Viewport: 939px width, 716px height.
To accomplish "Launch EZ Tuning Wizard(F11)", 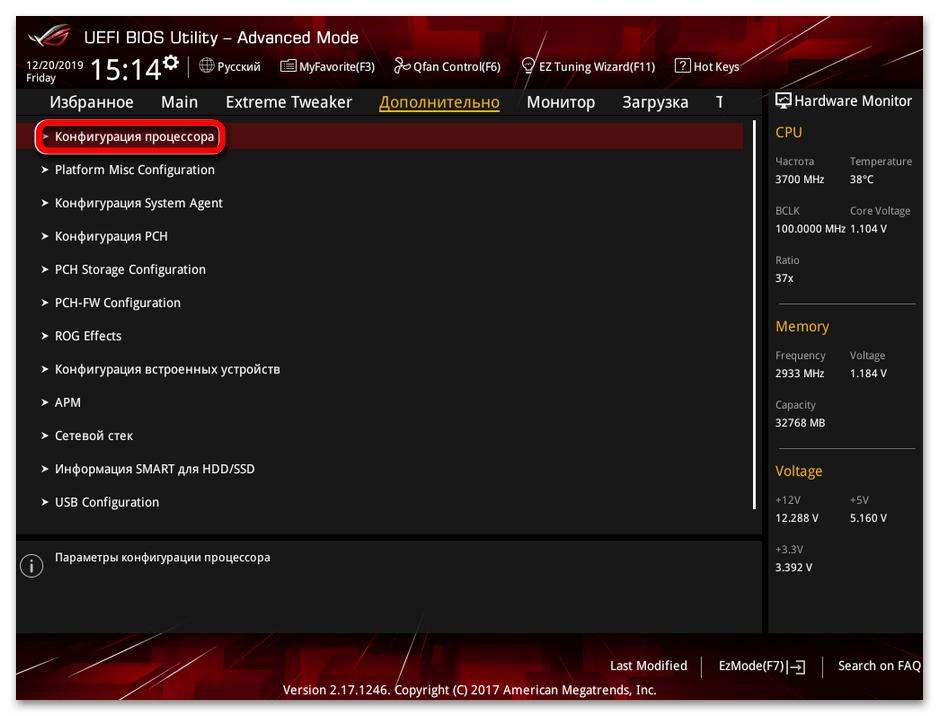I will 597,66.
